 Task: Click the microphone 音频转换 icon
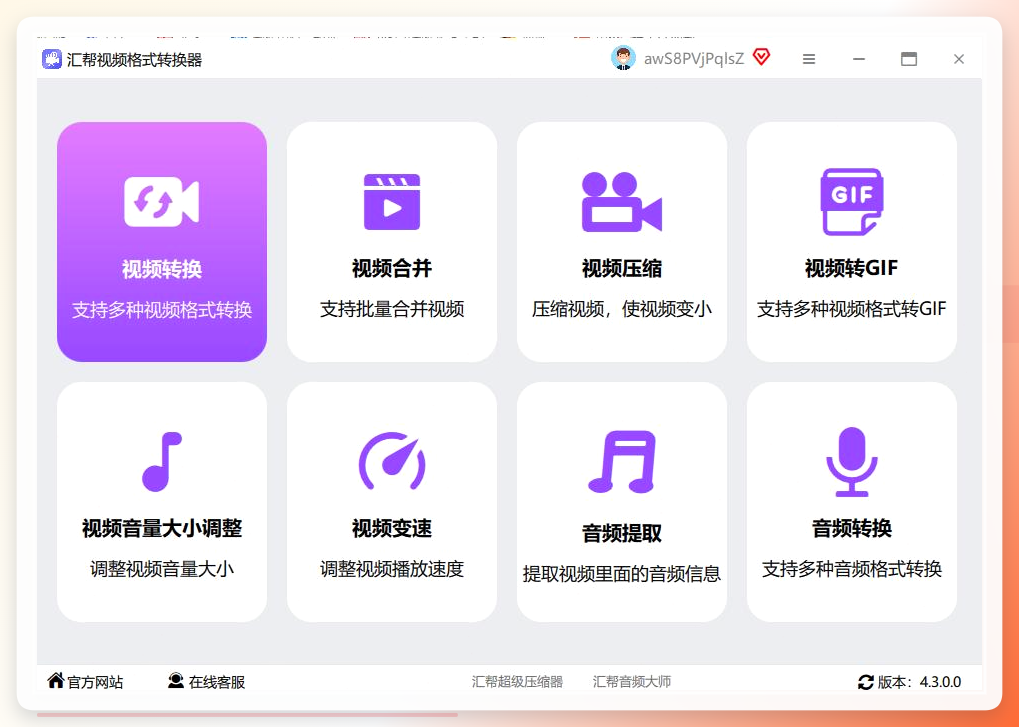pos(851,462)
